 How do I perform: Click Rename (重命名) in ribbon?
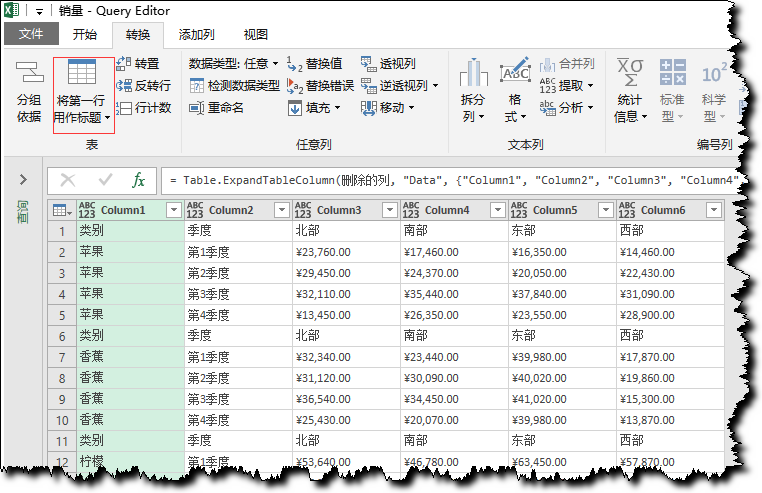point(217,107)
